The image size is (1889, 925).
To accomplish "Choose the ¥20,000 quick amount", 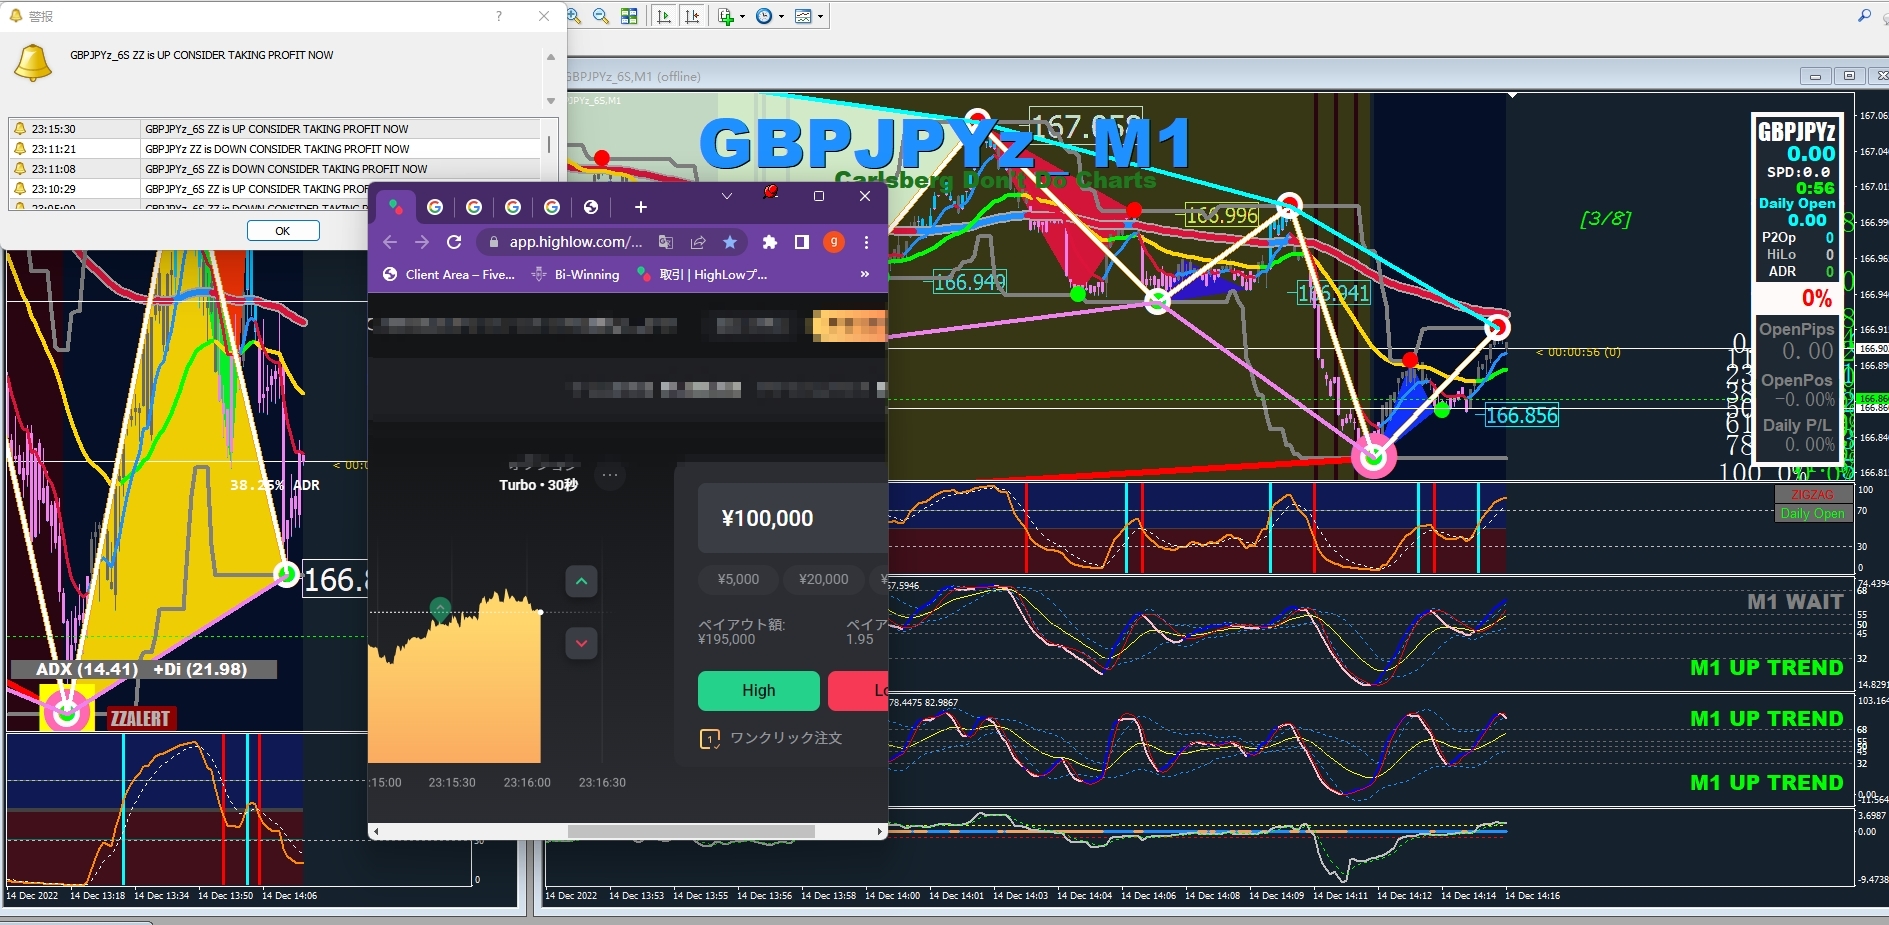I will pos(824,579).
